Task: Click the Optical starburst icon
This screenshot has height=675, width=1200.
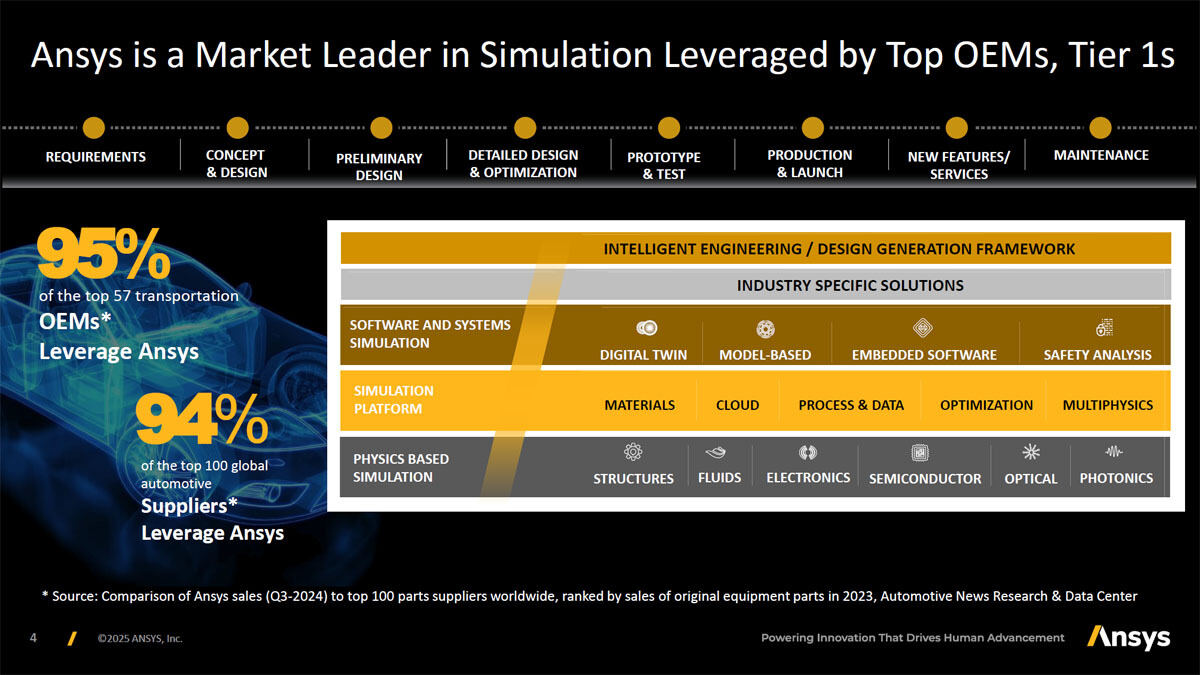Action: 1031,452
